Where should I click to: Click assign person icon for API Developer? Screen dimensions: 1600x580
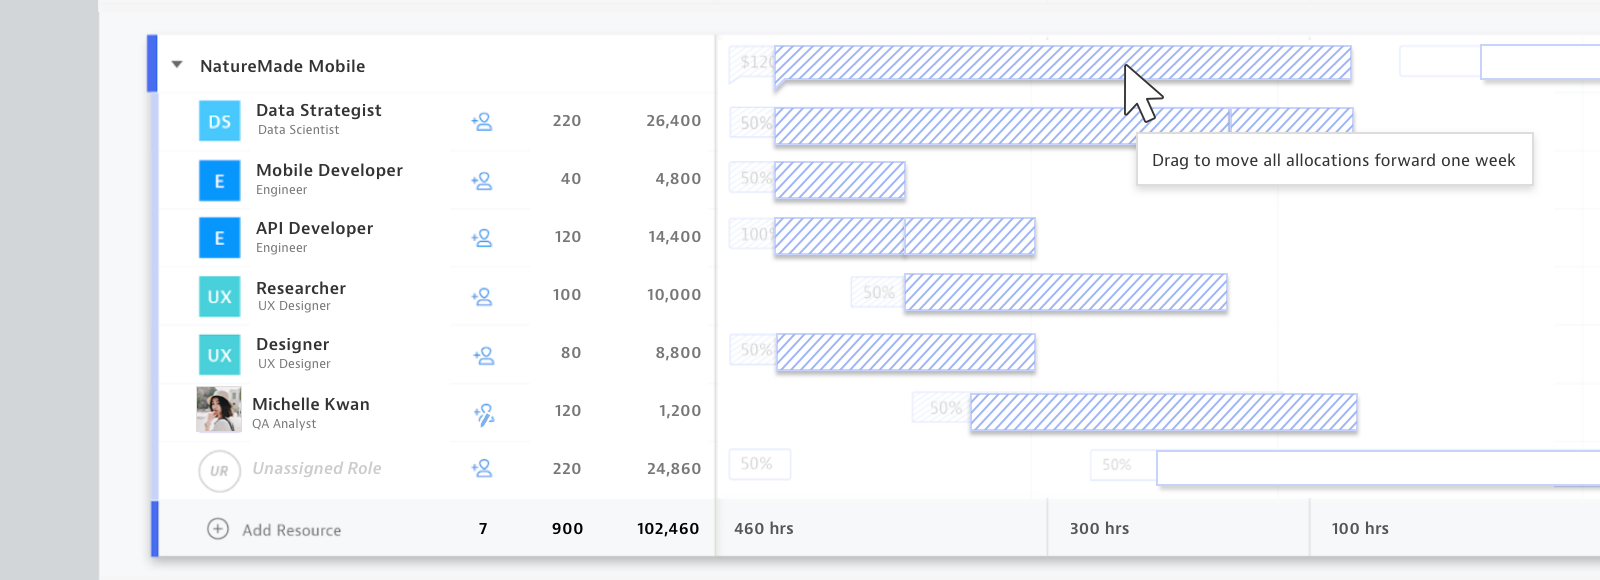pos(482,238)
